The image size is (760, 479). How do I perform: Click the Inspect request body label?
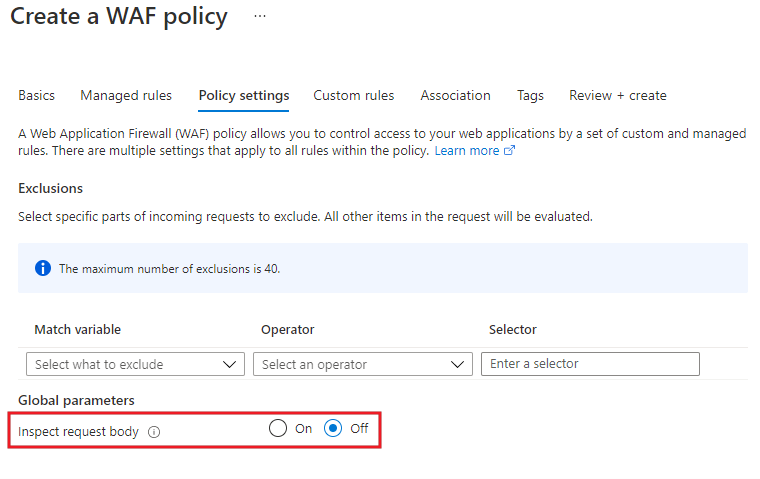coord(79,431)
